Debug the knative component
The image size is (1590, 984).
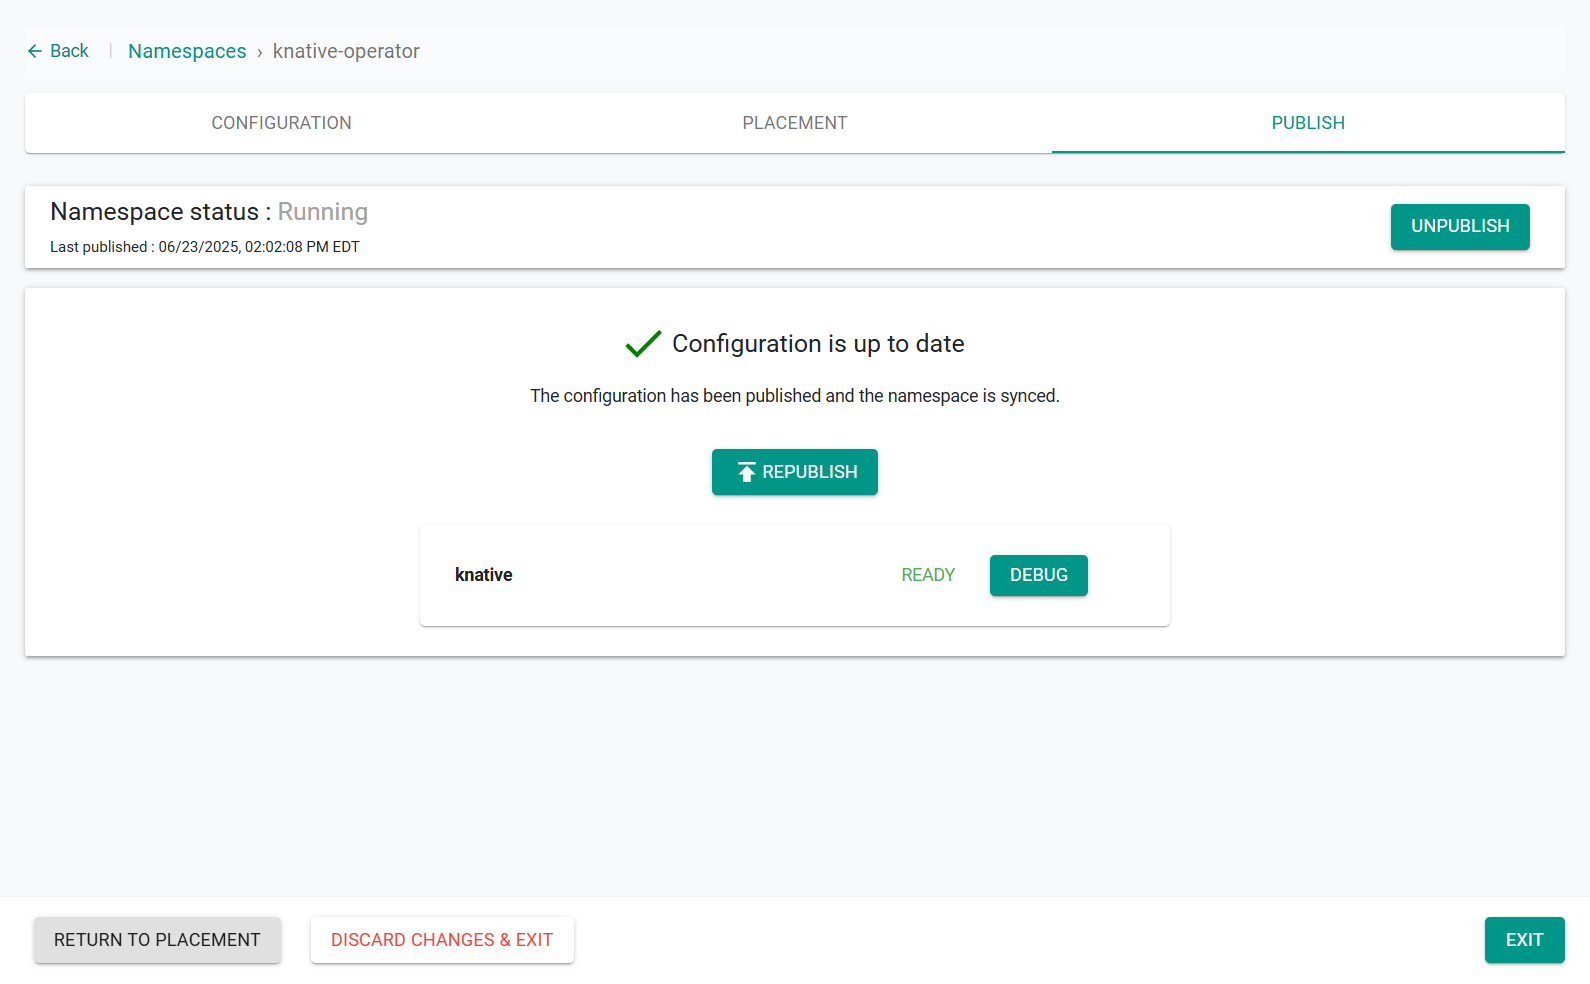point(1039,575)
